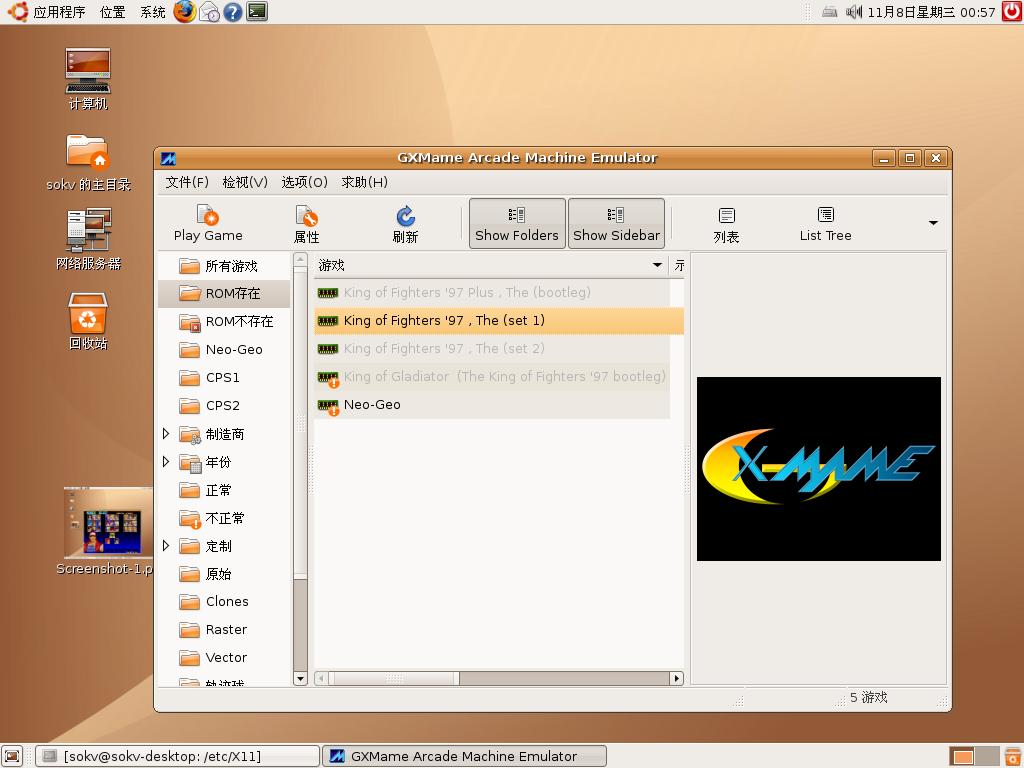Switch to terminal taskbar window /etc/X11
Viewport: 1024px width, 768px height.
177,756
